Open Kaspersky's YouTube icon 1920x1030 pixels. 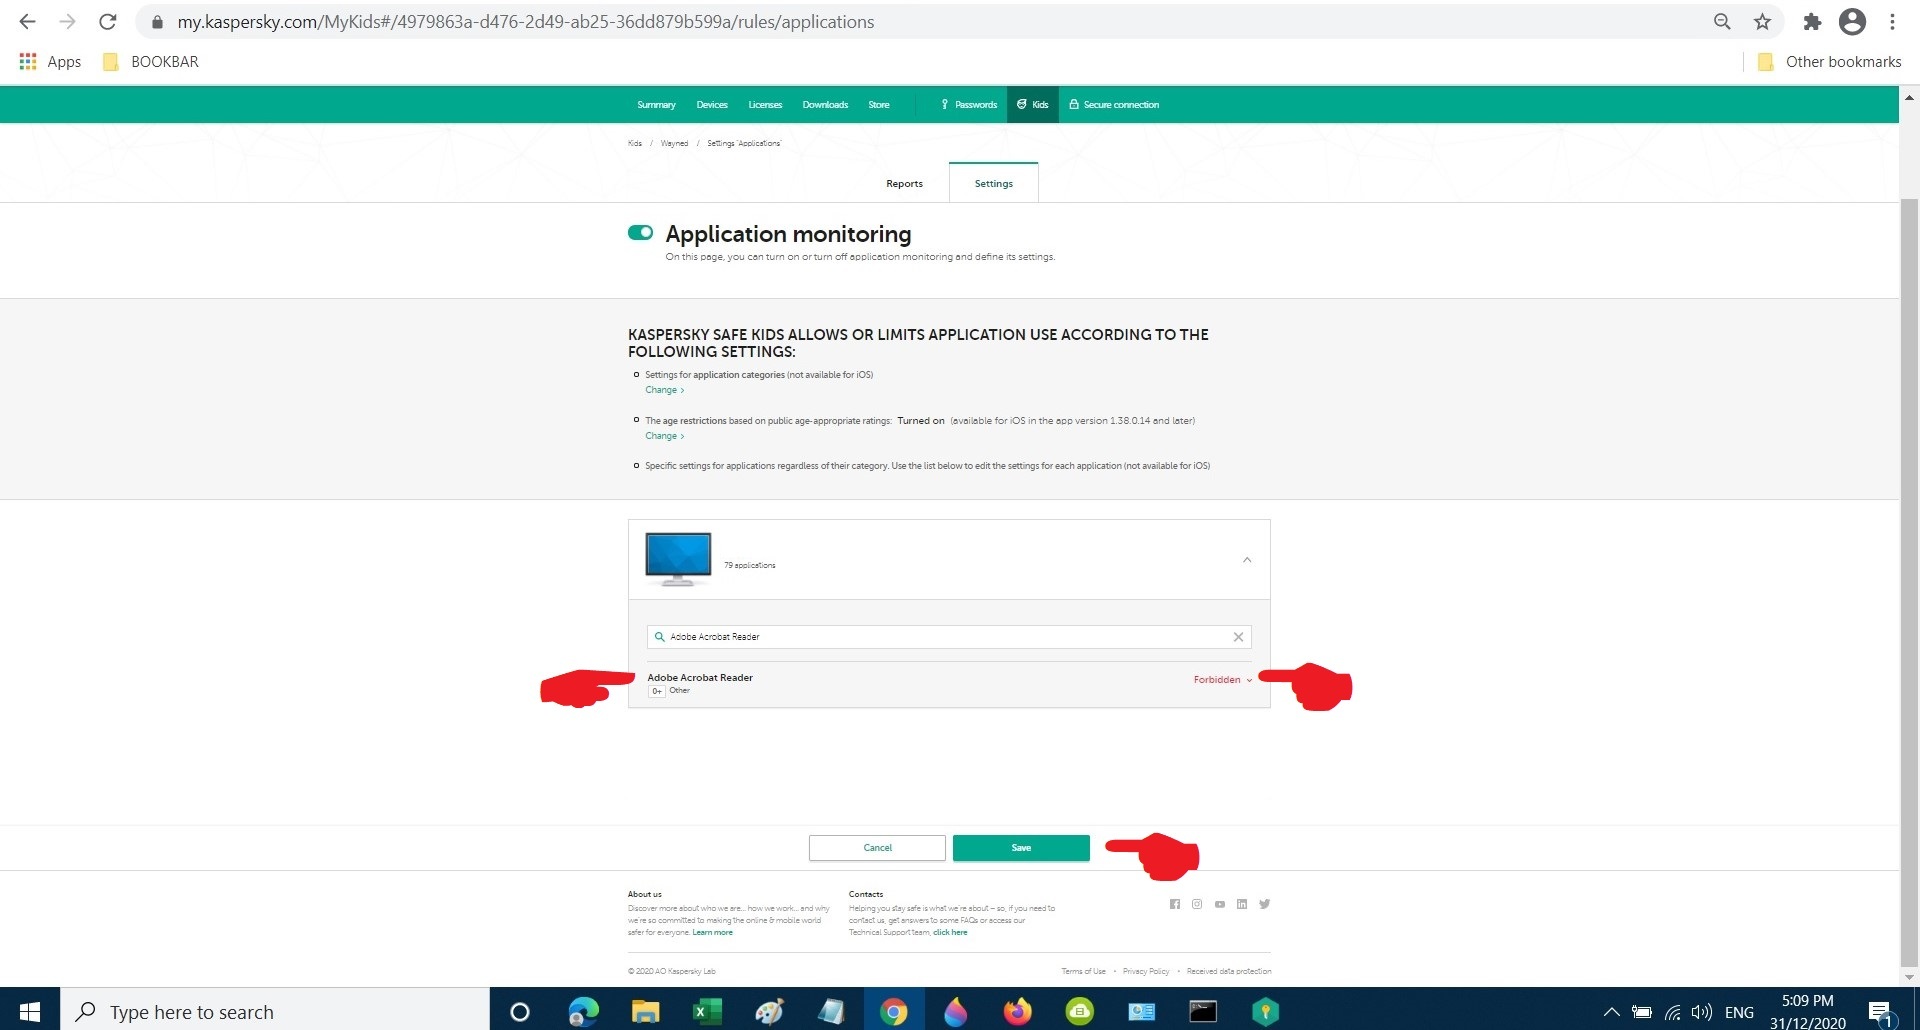(x=1220, y=904)
